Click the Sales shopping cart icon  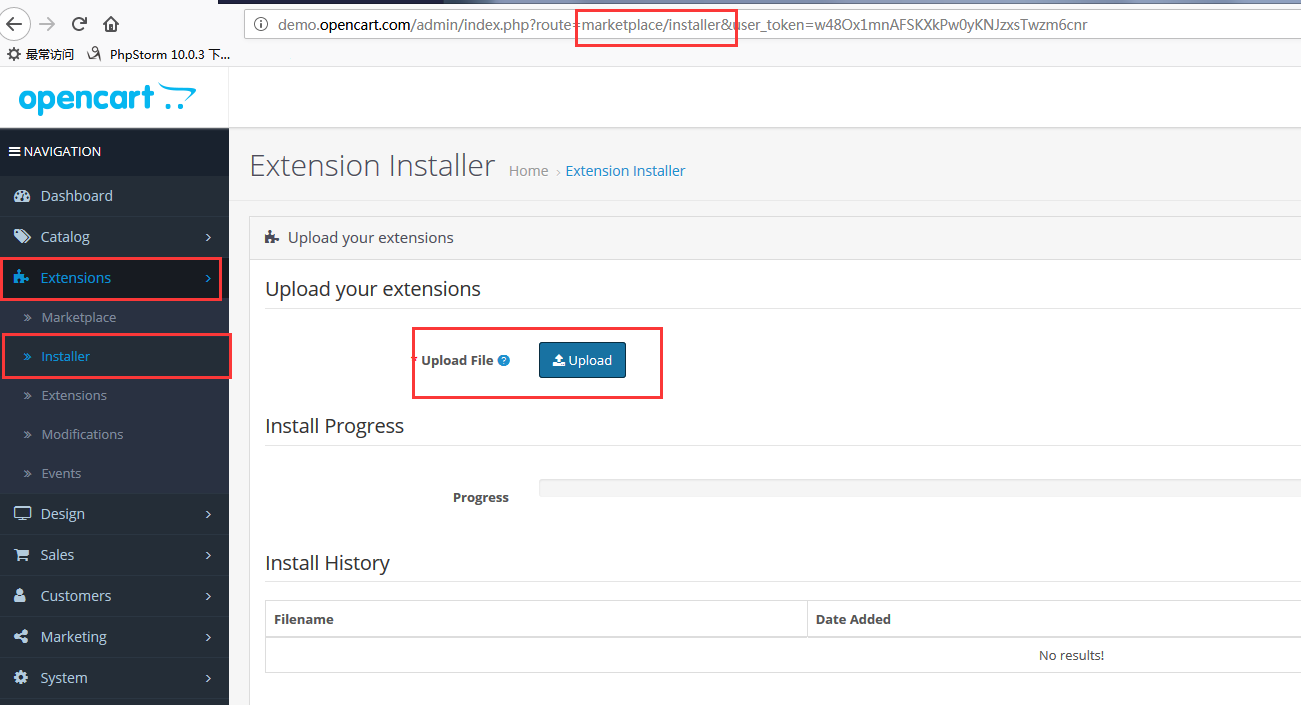21,554
